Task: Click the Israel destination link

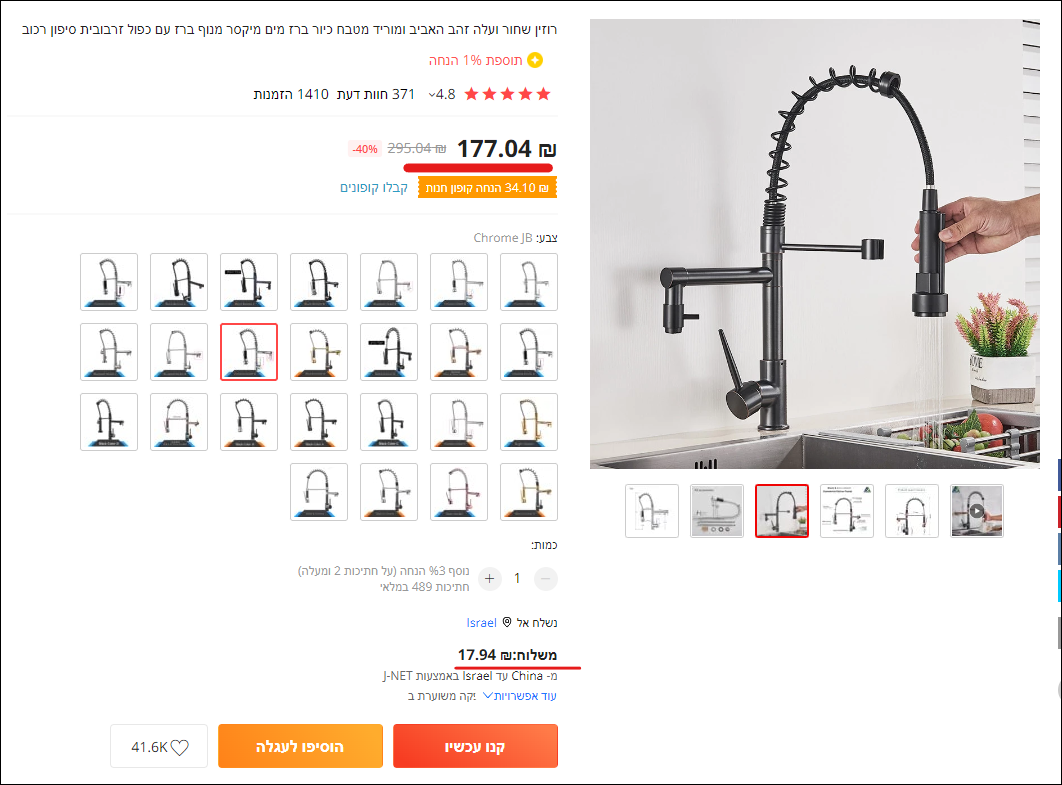Action: coord(482,622)
